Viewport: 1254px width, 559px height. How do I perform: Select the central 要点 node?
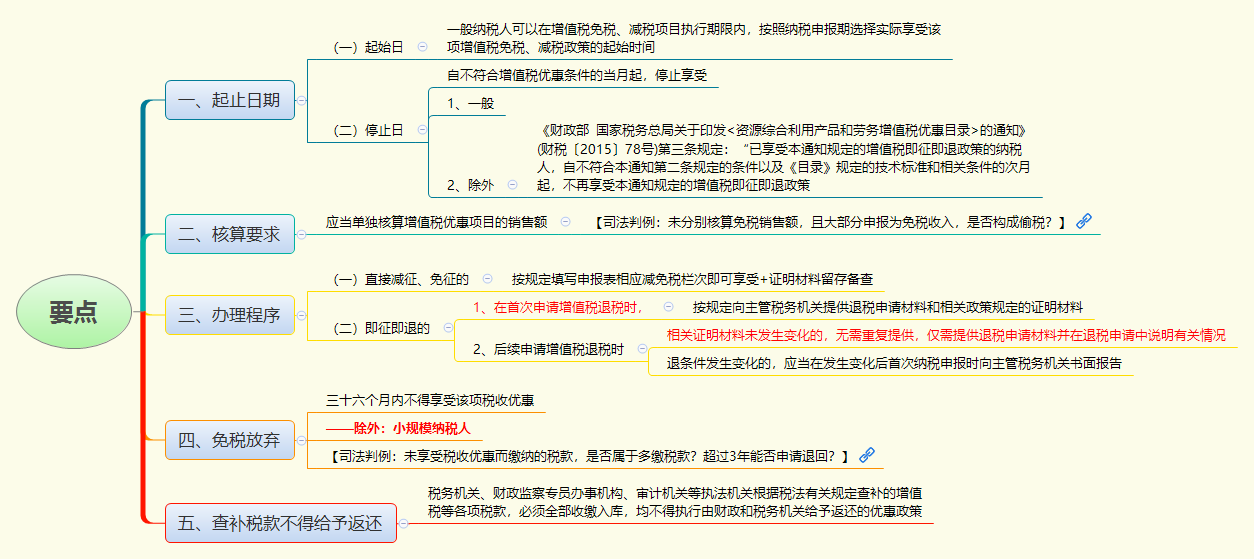(74, 313)
